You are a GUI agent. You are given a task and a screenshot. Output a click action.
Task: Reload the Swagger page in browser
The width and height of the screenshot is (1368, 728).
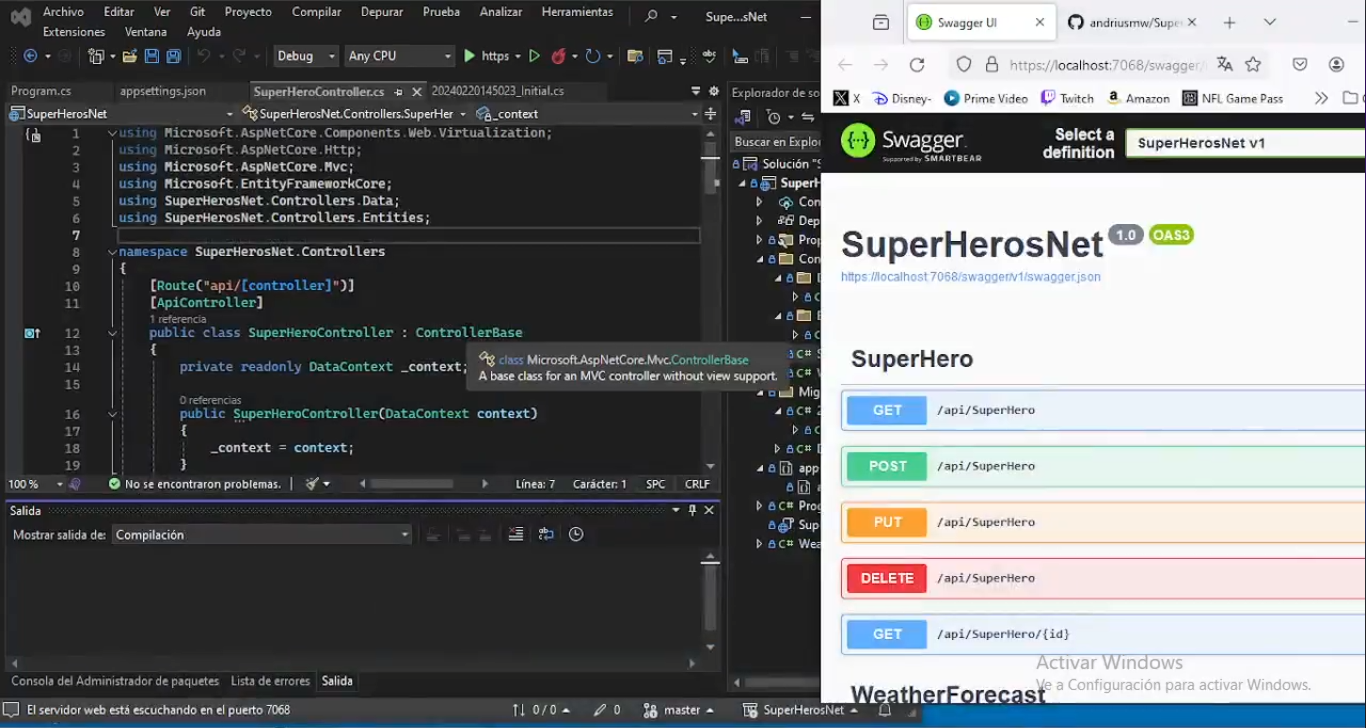(917, 65)
